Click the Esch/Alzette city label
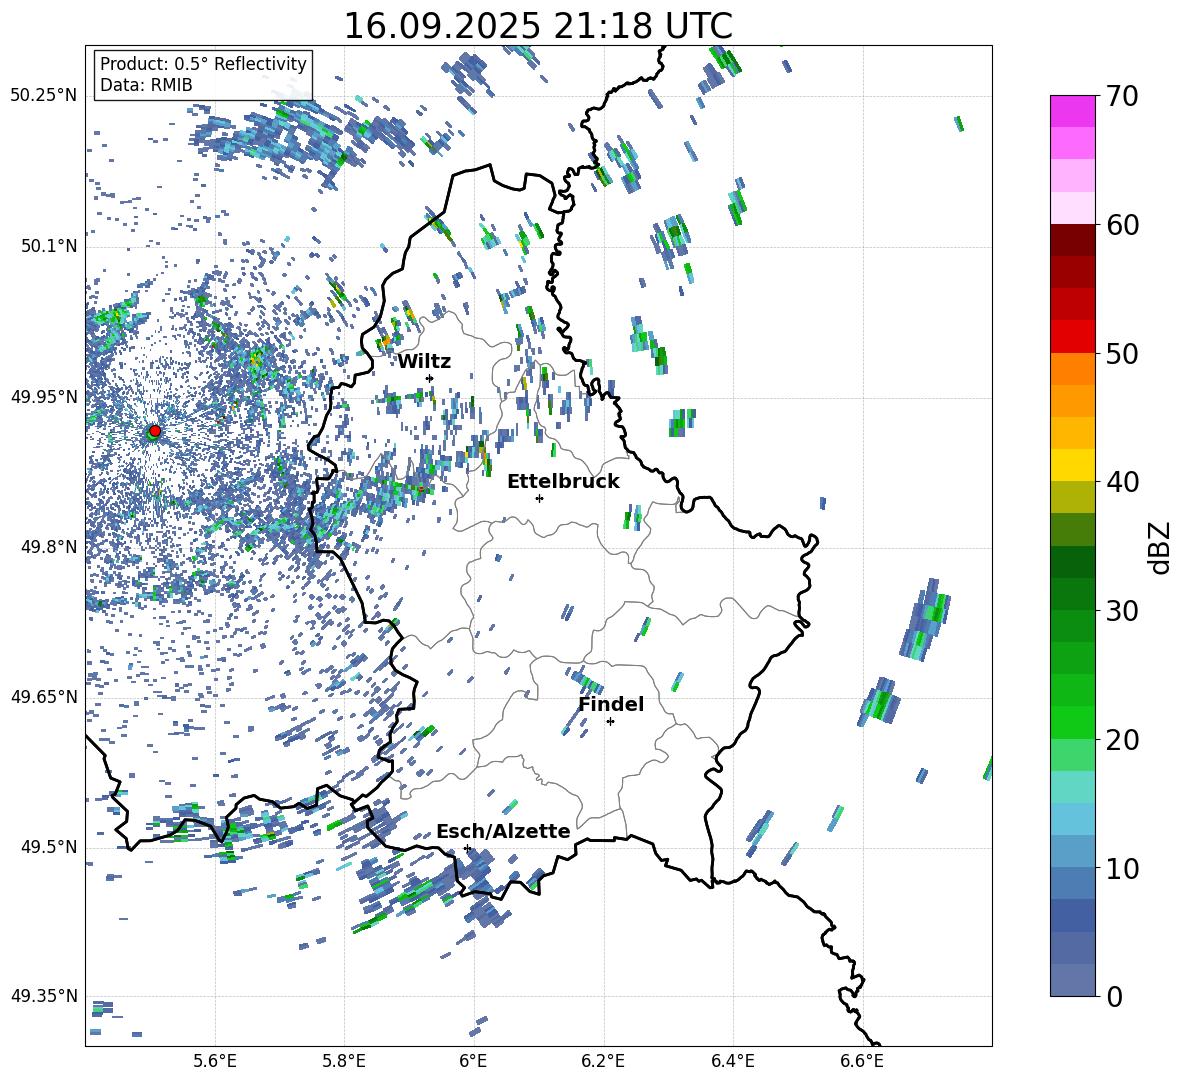1184x1081 pixels. click(x=503, y=831)
